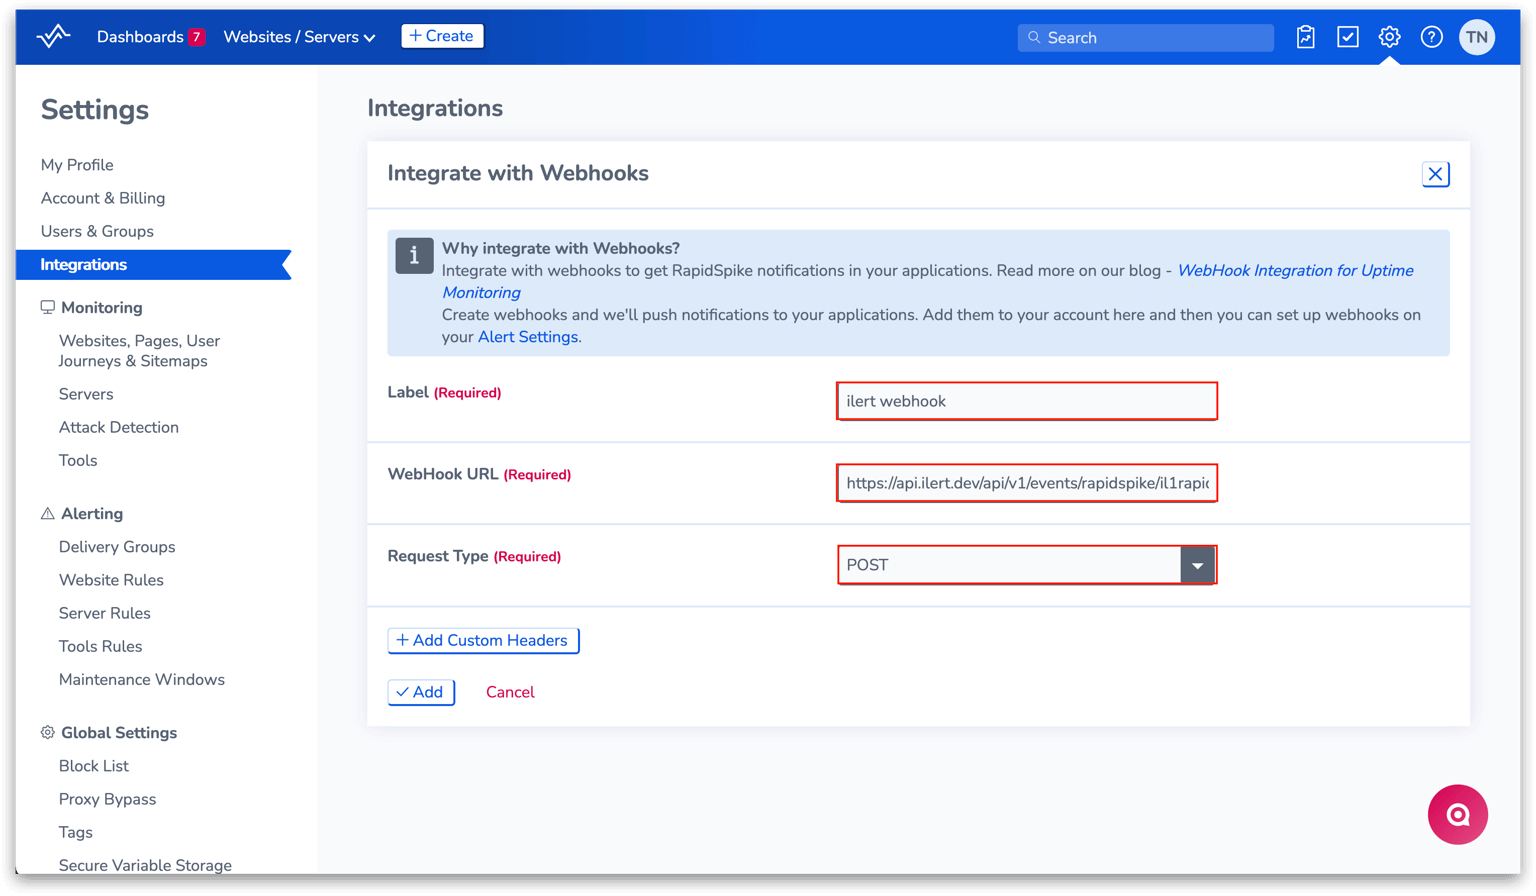The width and height of the screenshot is (1536, 896).
Task: Open Maintenance Windows settings
Action: (142, 679)
